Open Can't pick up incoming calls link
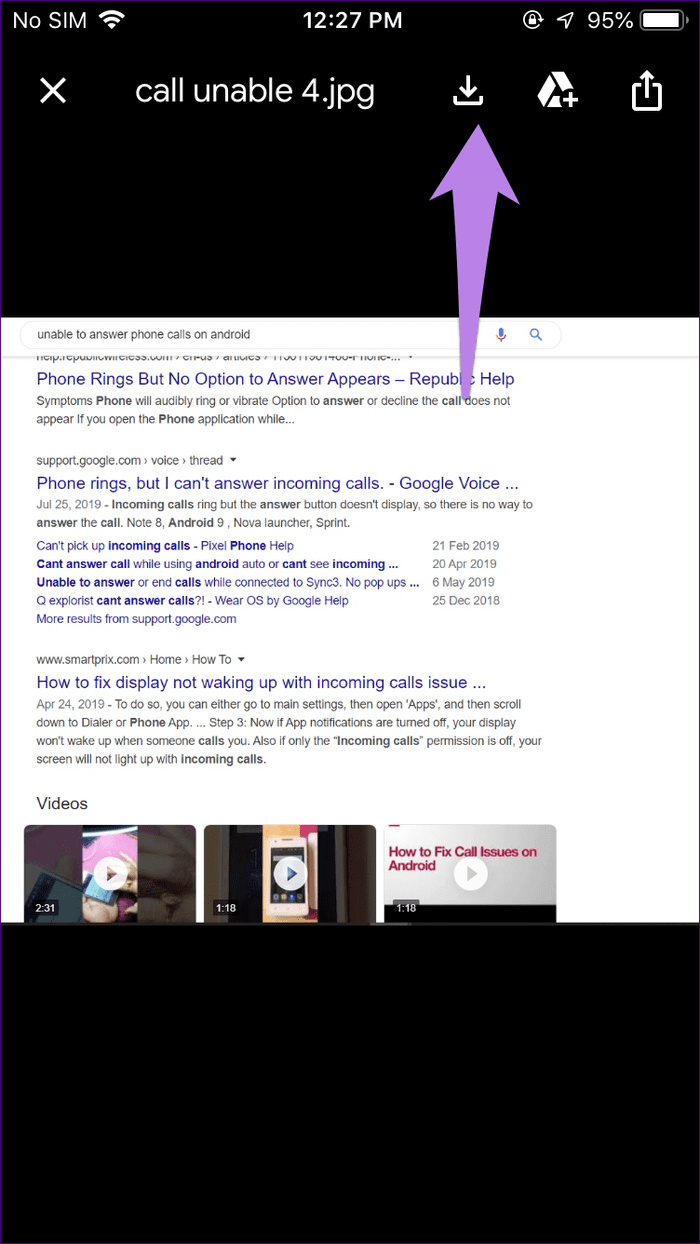Image resolution: width=700 pixels, height=1244 pixels. tap(165, 546)
